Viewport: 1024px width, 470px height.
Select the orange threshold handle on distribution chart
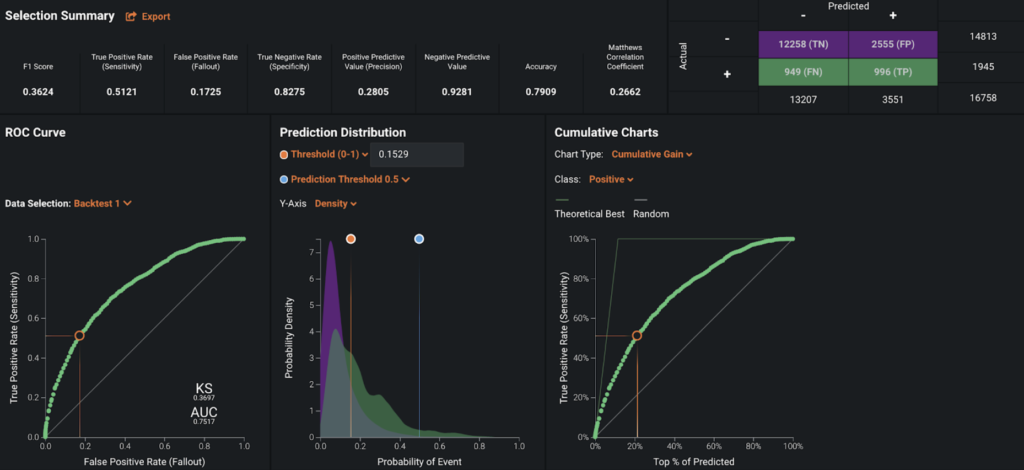tap(351, 239)
